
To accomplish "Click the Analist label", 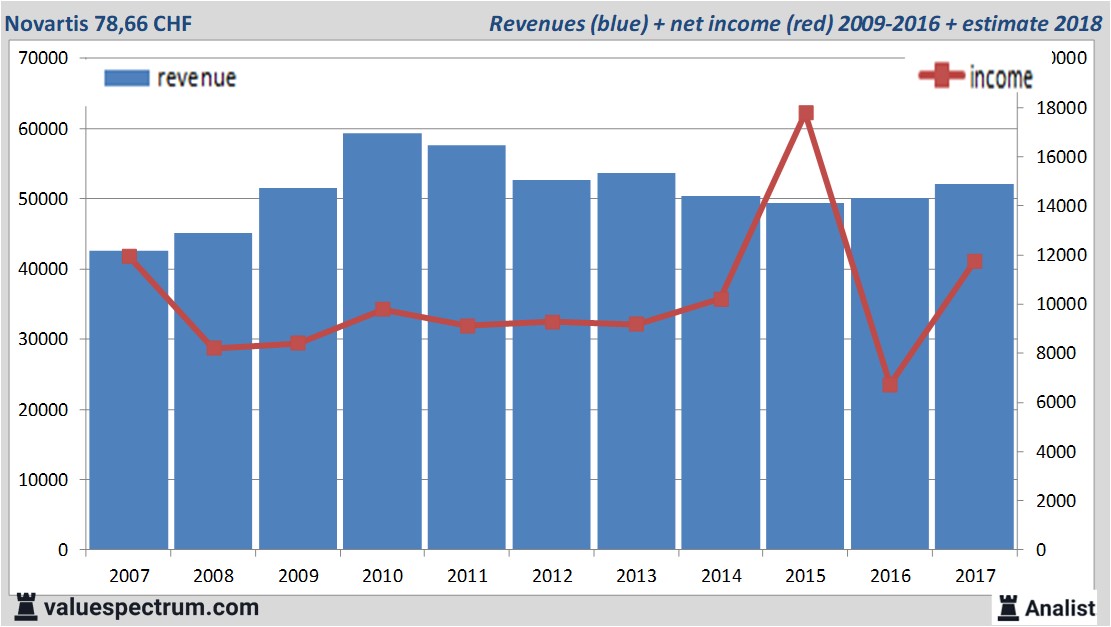I will pos(1061,607).
